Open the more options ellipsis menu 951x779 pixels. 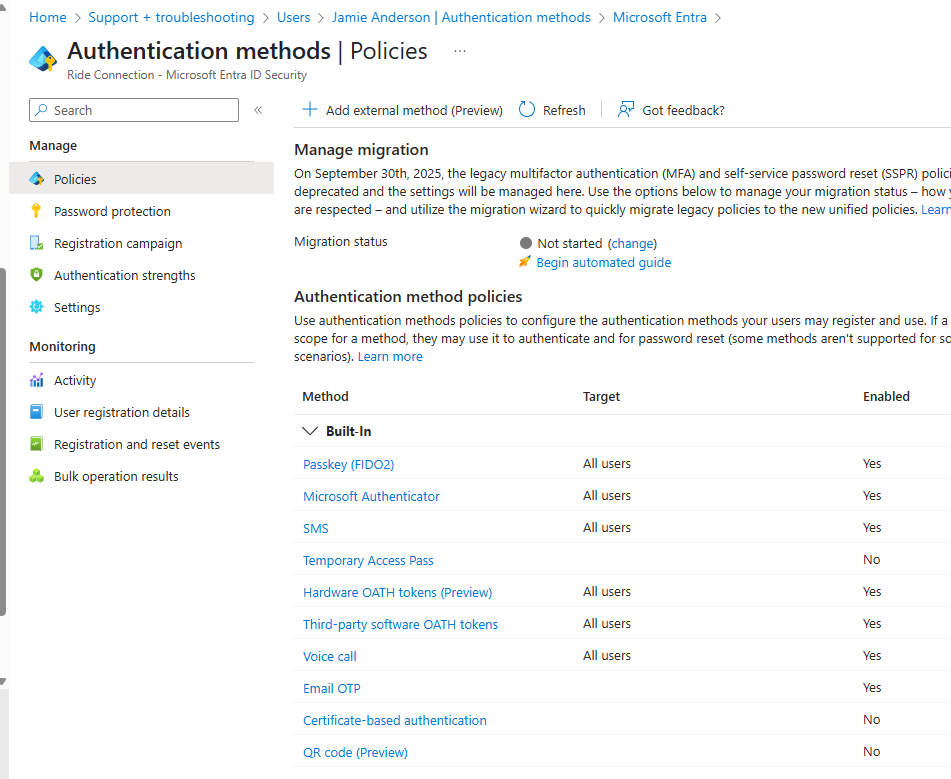pos(460,51)
